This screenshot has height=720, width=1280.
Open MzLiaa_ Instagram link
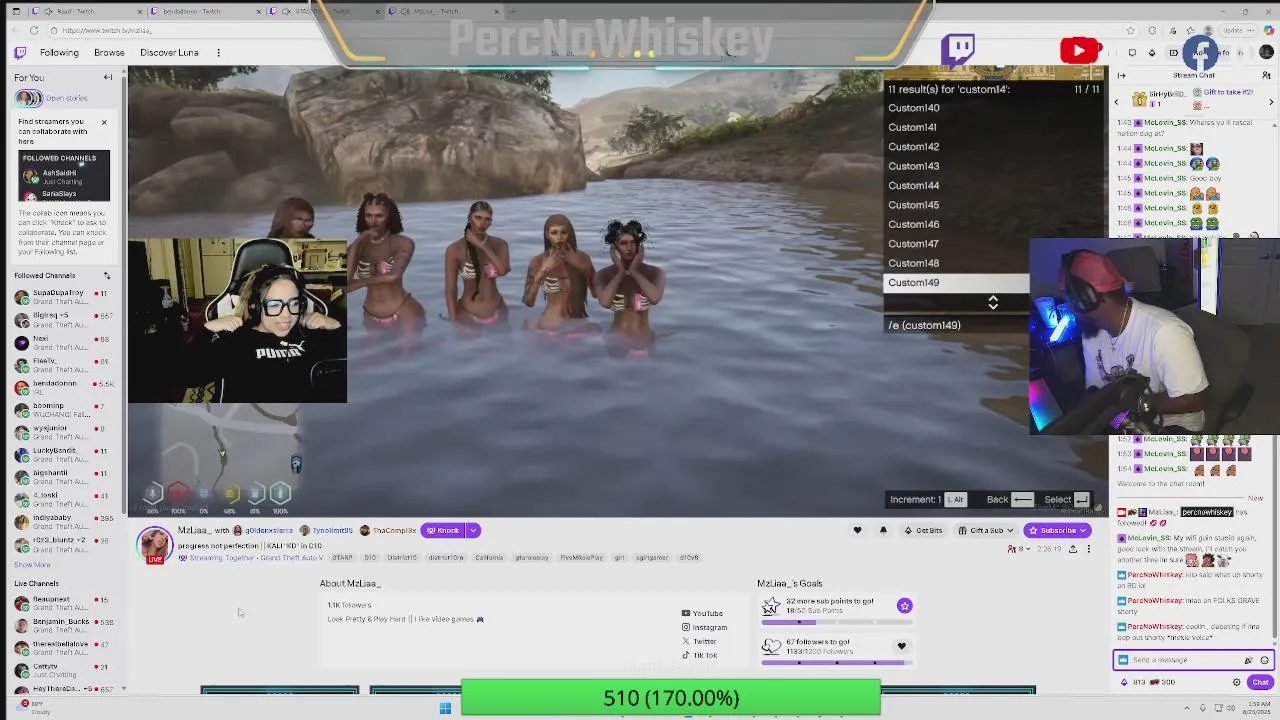click(704, 627)
